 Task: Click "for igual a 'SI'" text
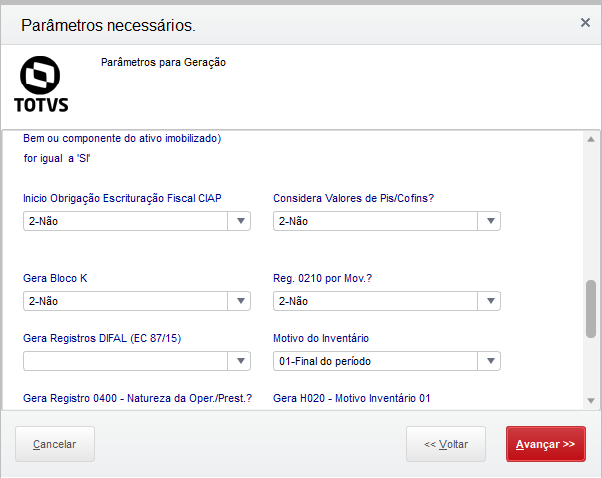pyautogui.click(x=57, y=158)
